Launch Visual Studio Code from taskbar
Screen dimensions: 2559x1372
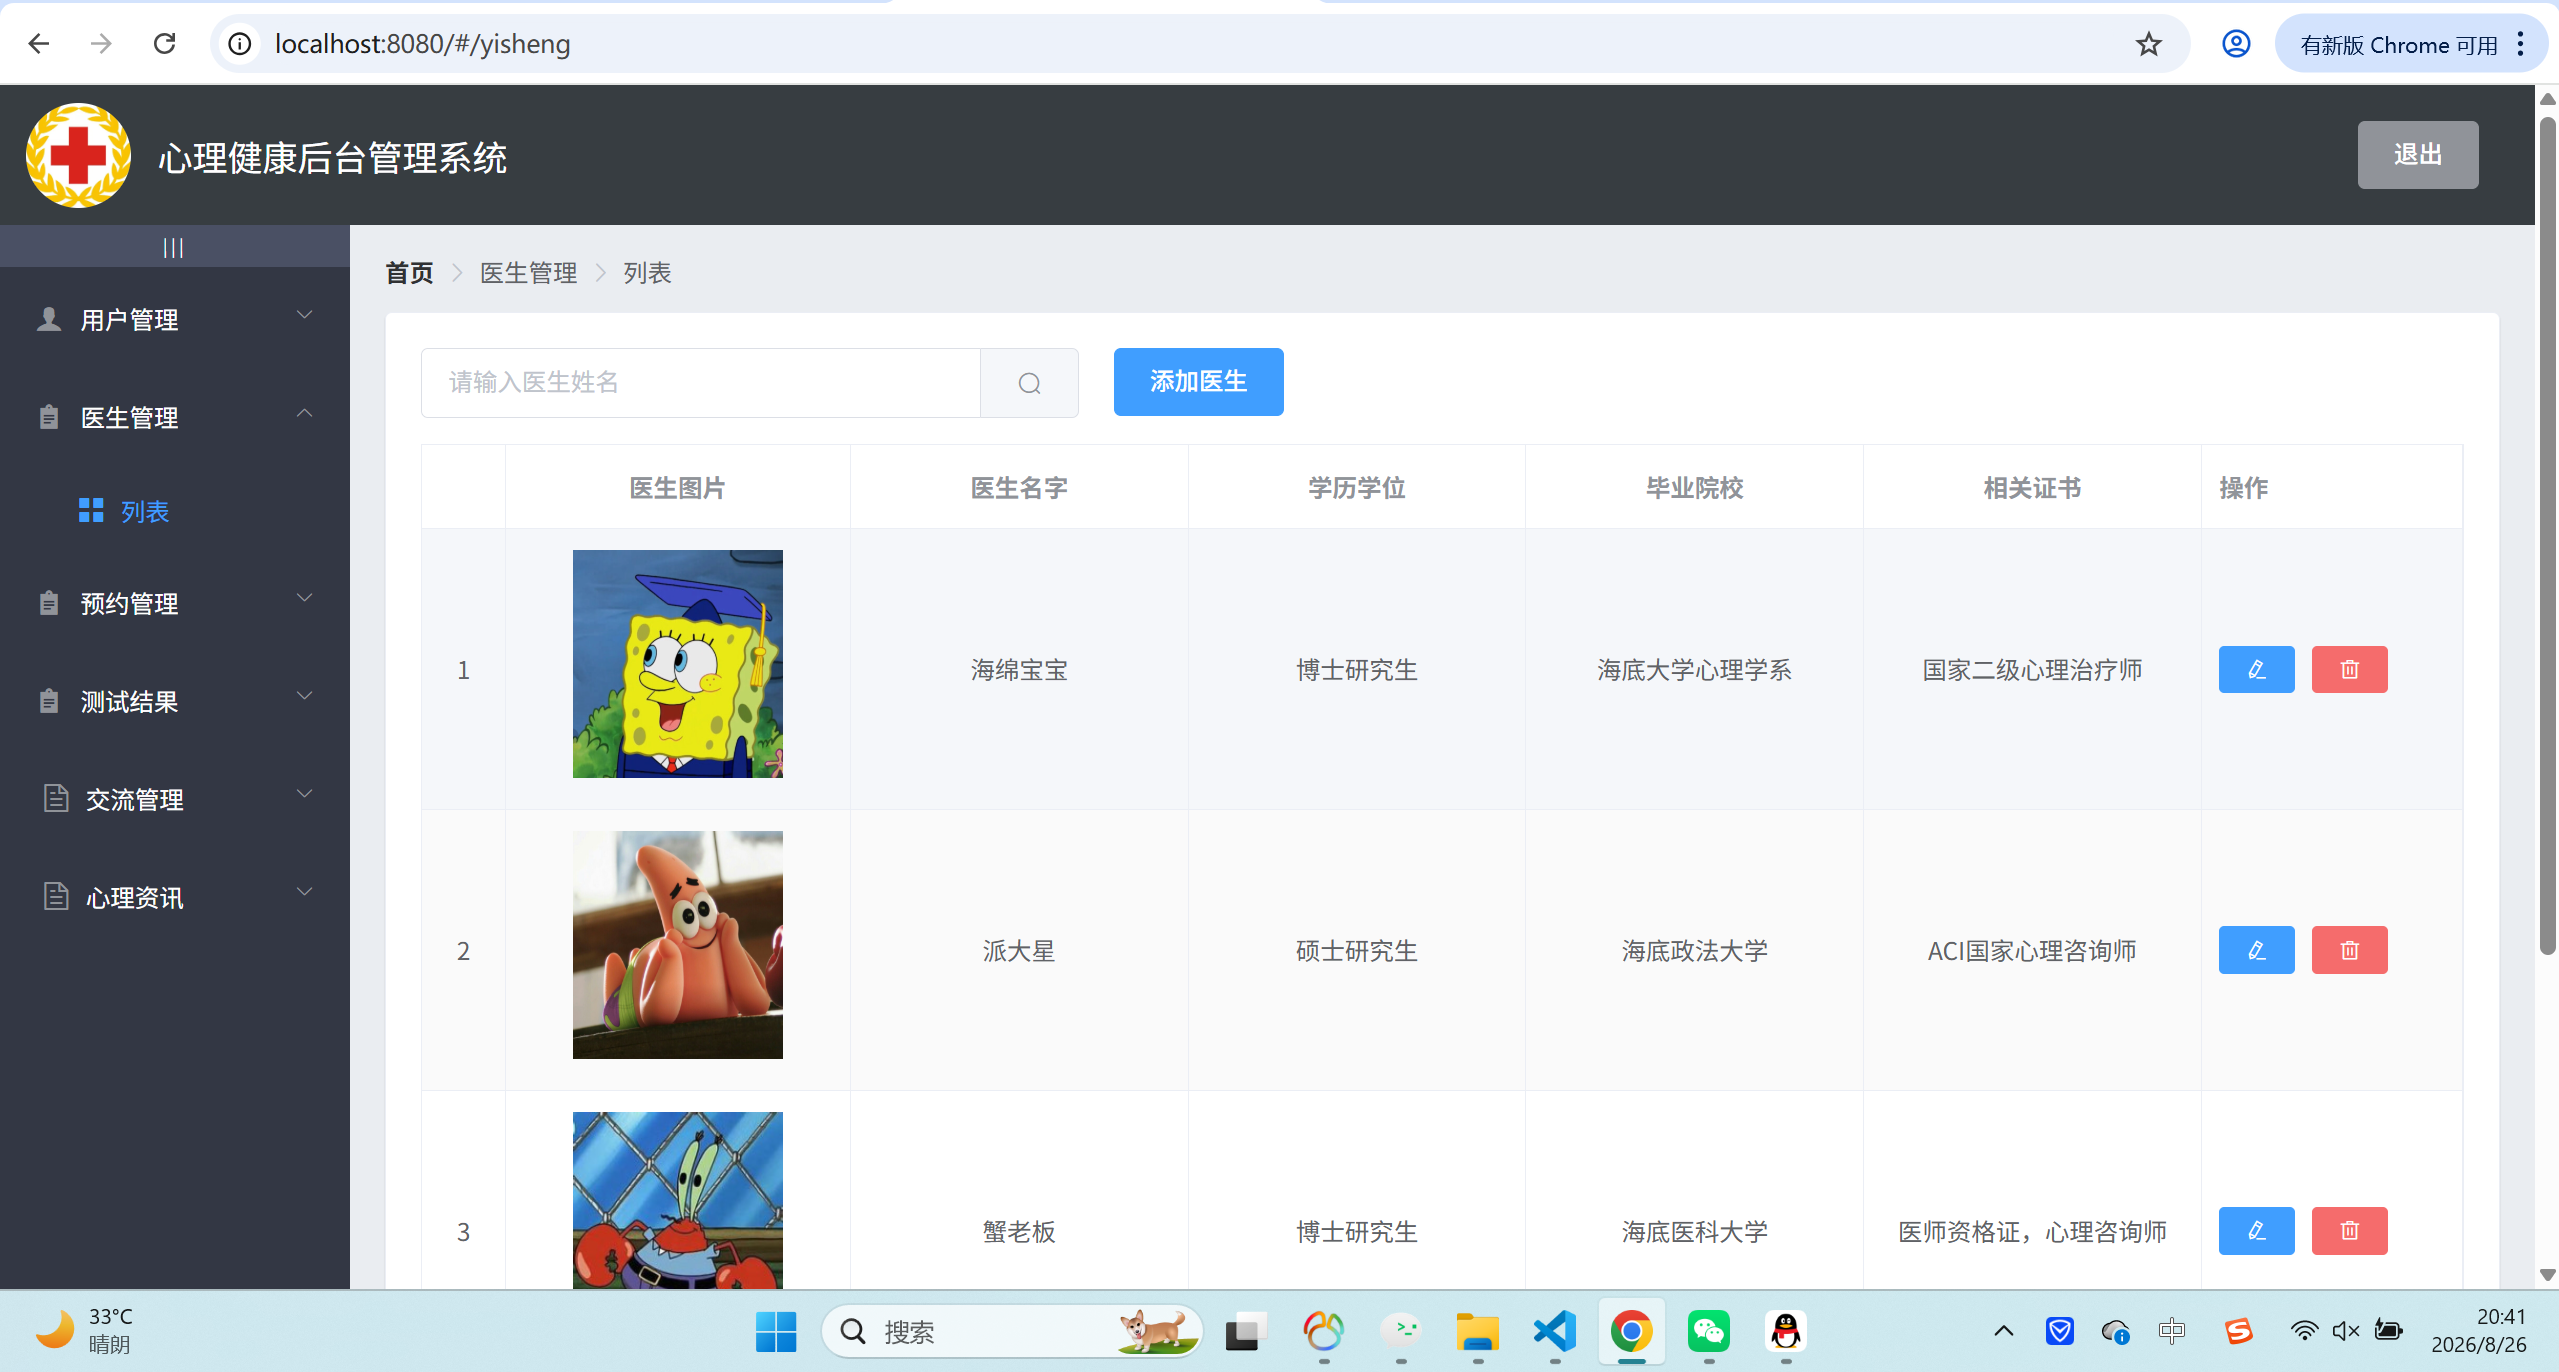[1554, 1331]
